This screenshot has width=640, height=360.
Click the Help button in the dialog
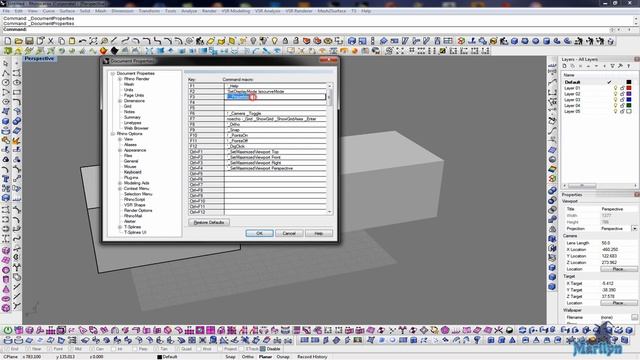coord(319,233)
